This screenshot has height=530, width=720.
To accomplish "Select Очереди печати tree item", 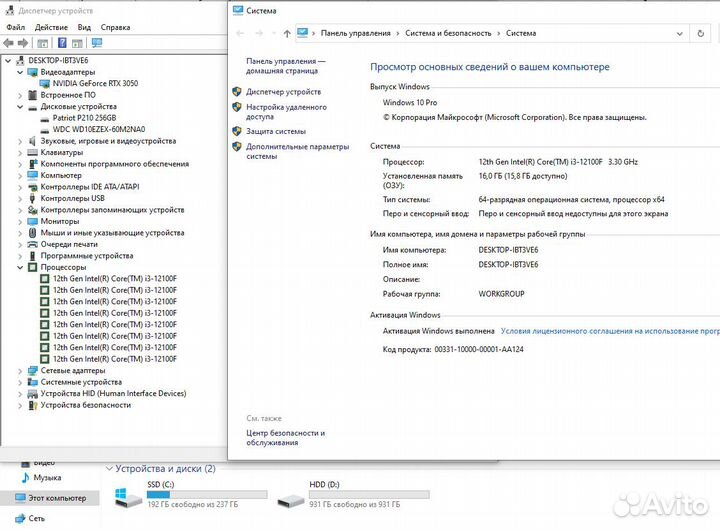I will click(x=69, y=244).
